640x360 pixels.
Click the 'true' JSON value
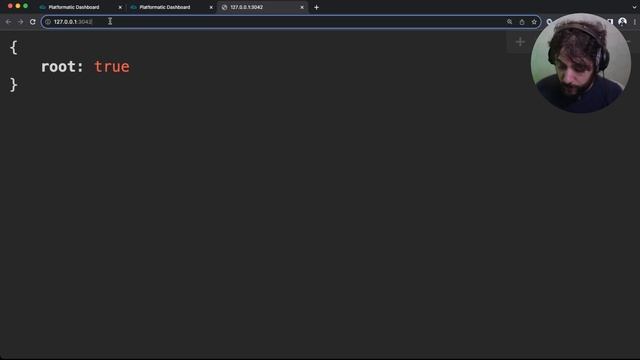pyautogui.click(x=112, y=67)
